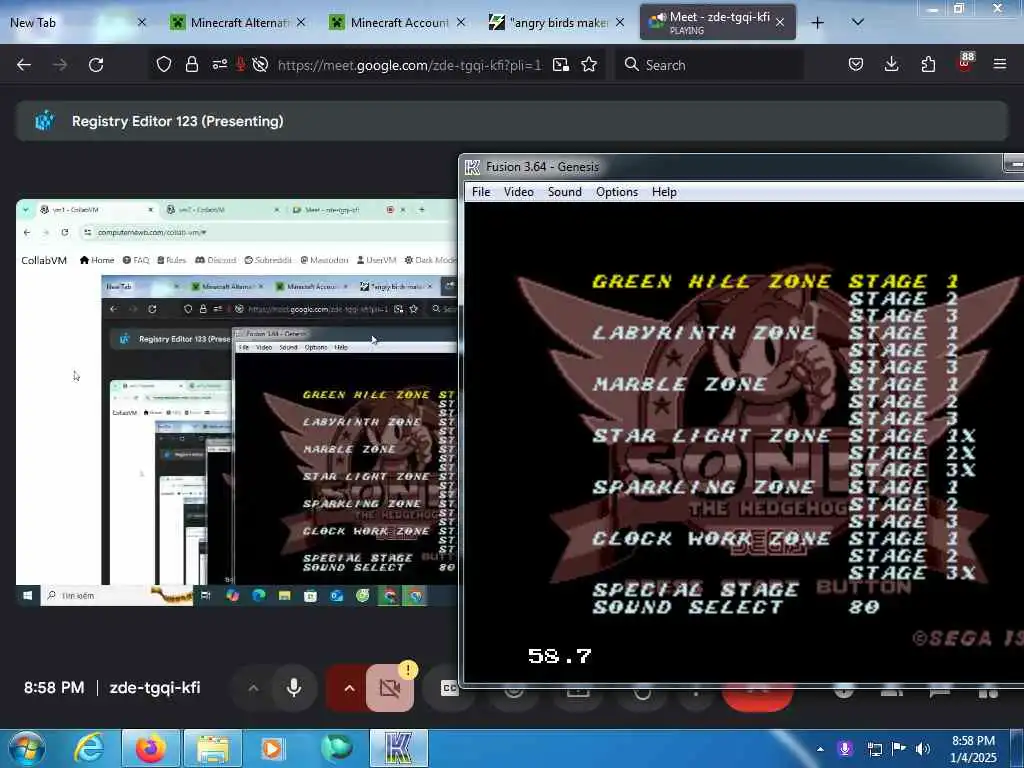Select CLOCK WORK ZONE in level select
The height and width of the screenshot is (768, 1024).
(x=712, y=539)
